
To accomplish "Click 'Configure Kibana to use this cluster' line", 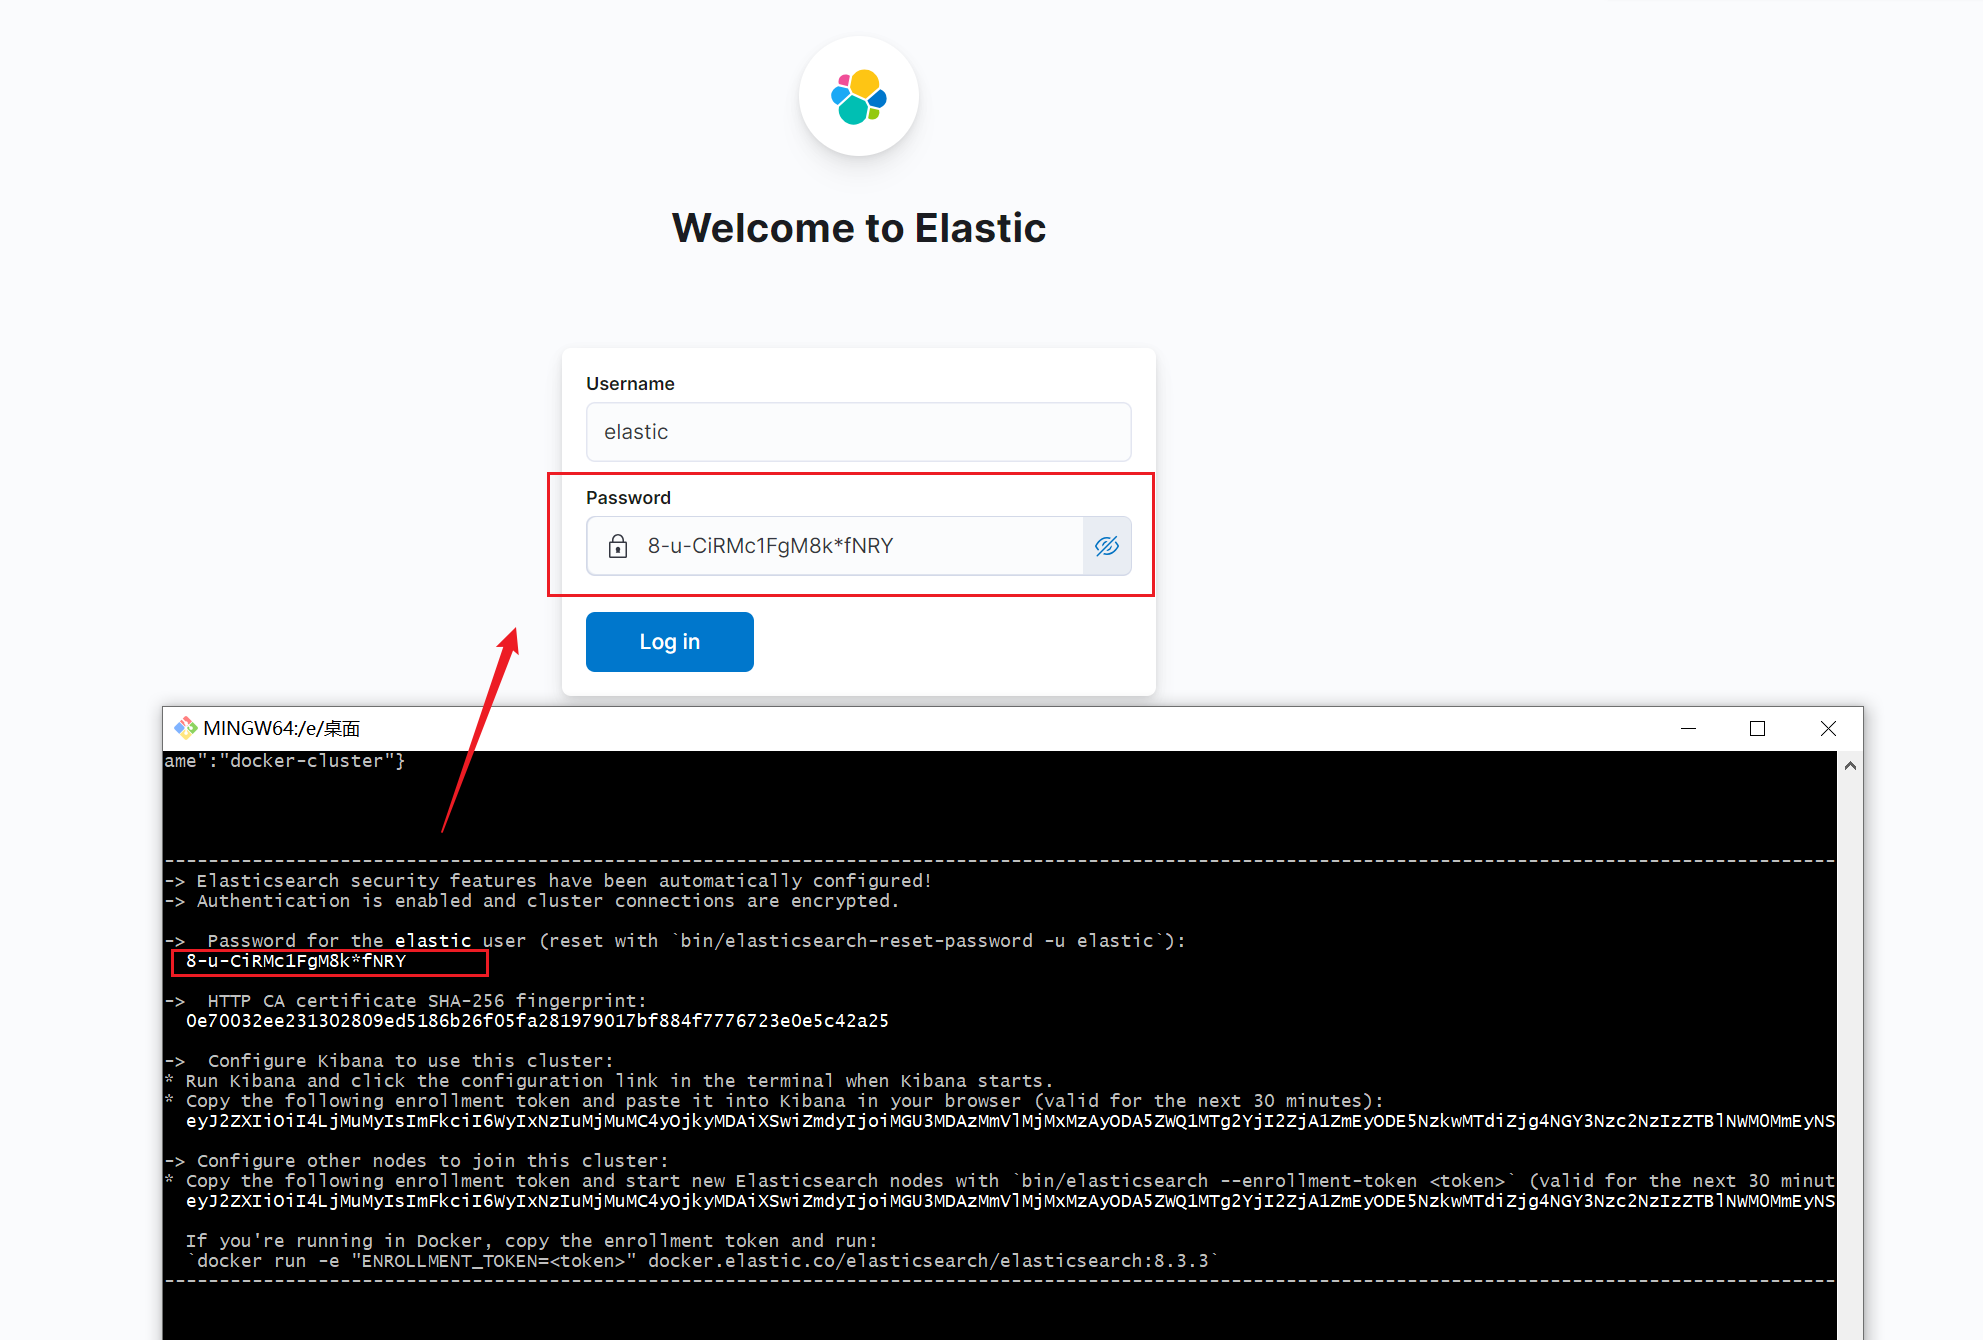I will 390,1061.
